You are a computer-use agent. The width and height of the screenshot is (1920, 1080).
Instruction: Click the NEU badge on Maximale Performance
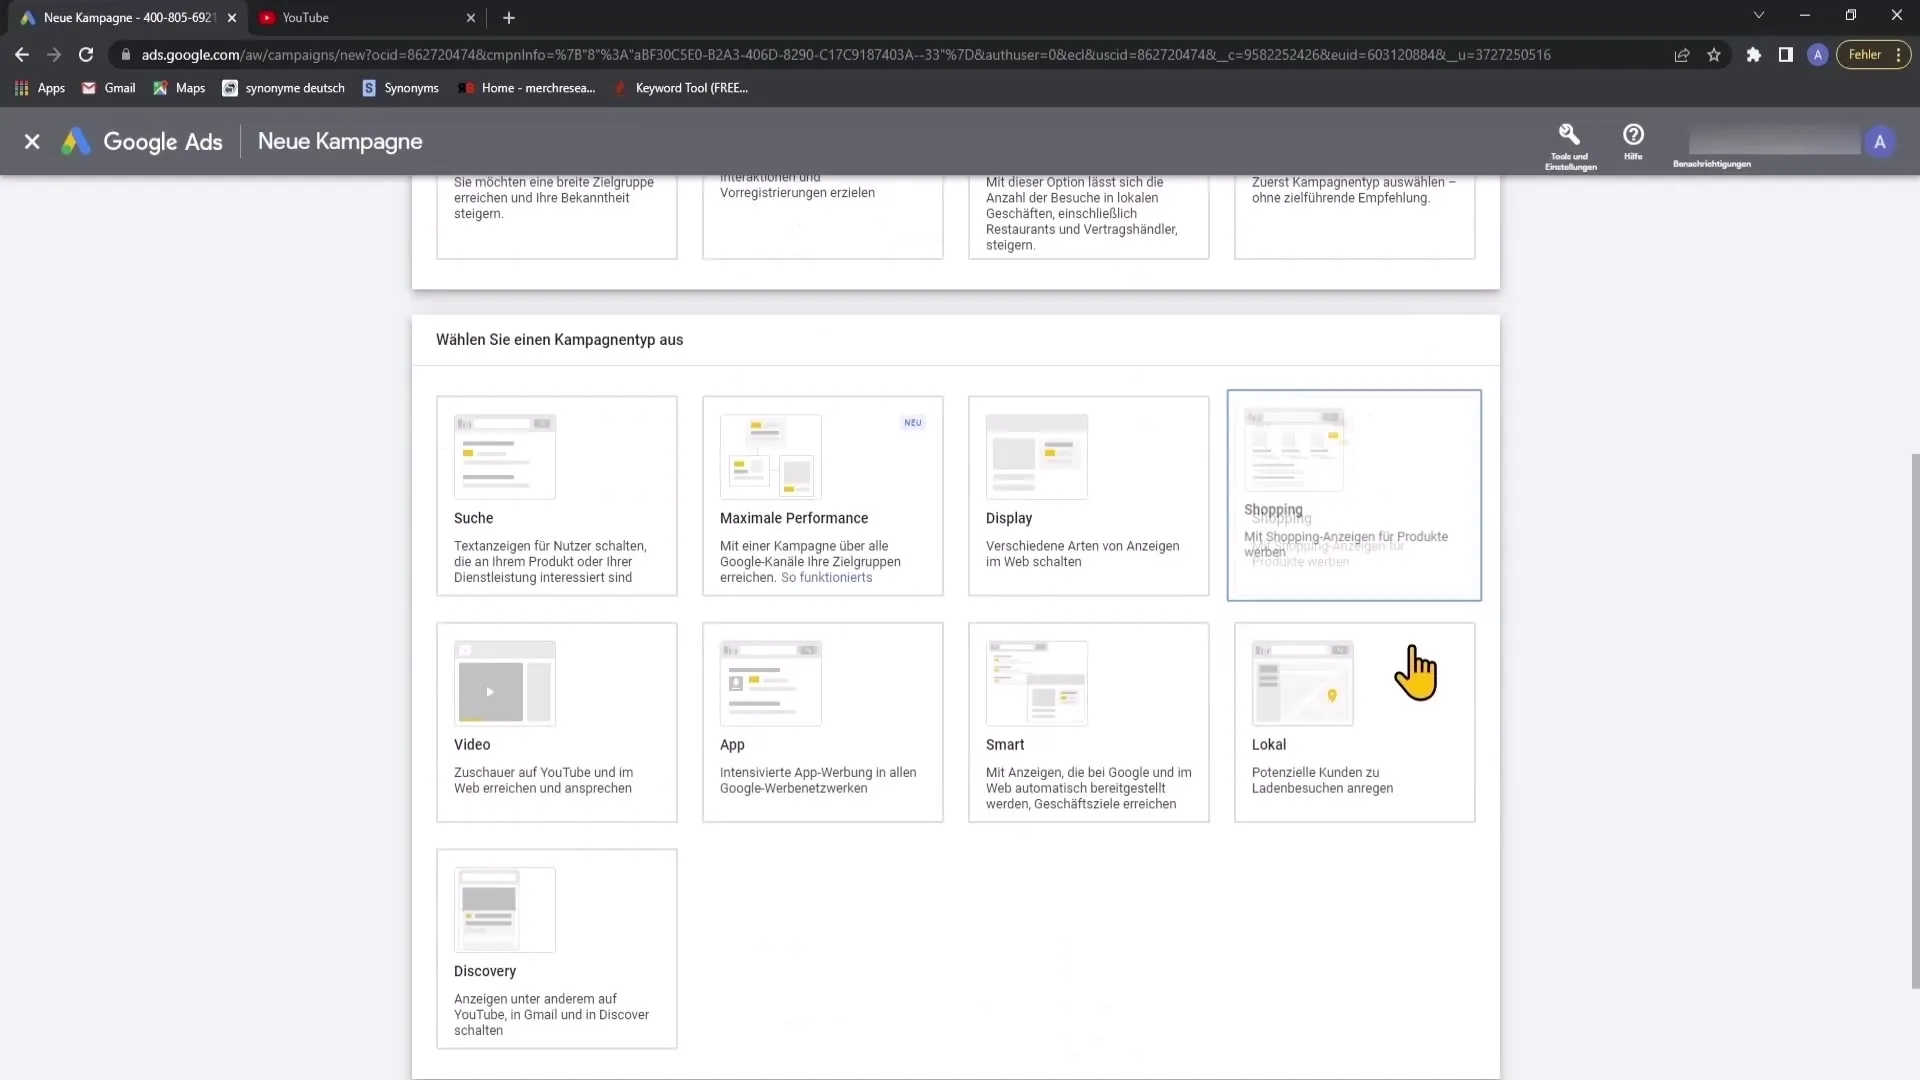pyautogui.click(x=913, y=423)
